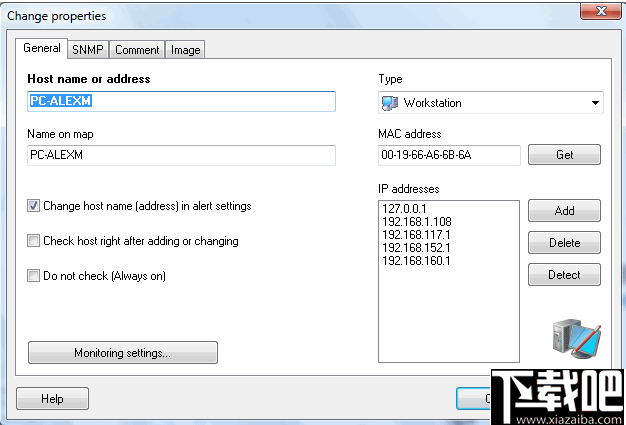Enable Check host right after adding

34,241
